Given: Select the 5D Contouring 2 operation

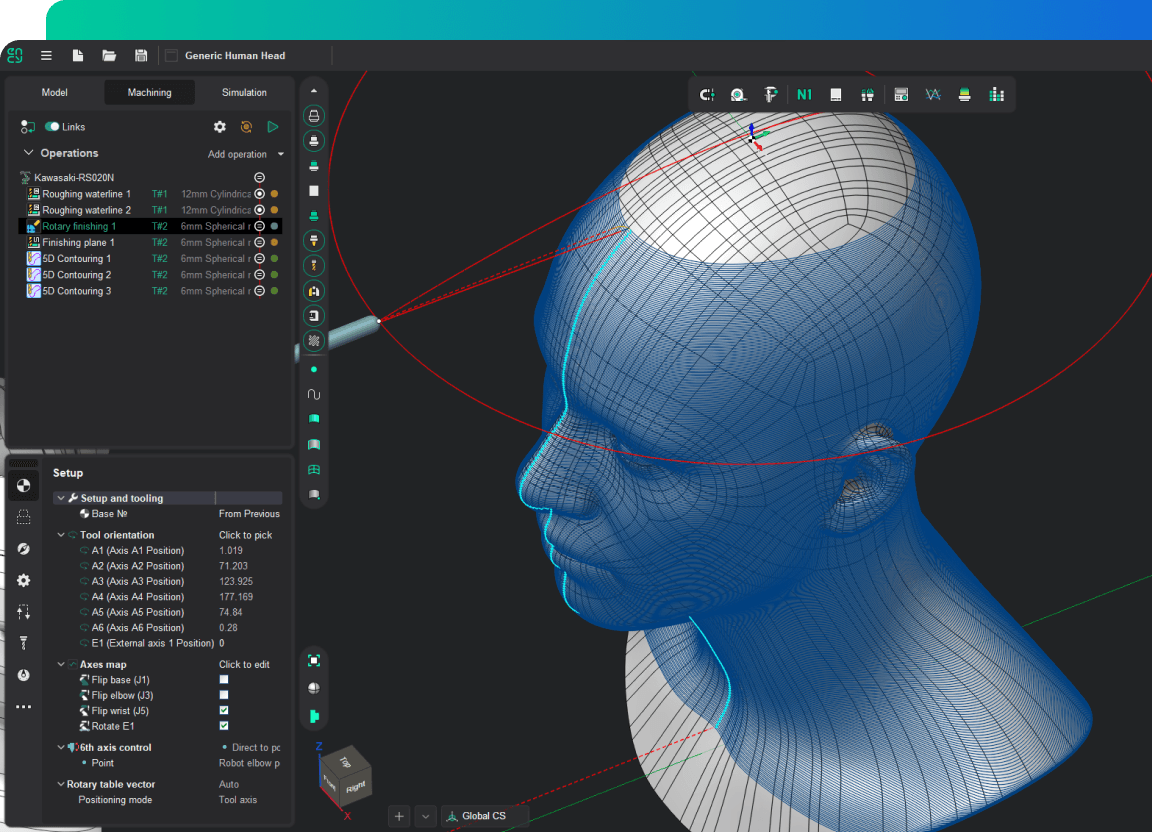Looking at the screenshot, I should point(76,275).
